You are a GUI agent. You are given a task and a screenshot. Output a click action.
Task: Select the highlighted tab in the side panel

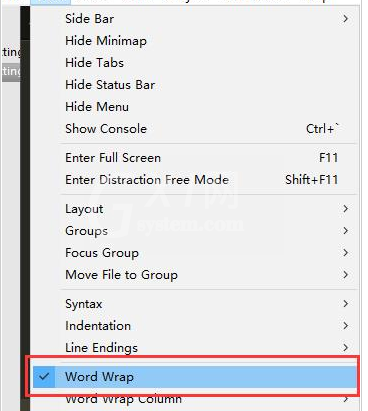click(11, 71)
